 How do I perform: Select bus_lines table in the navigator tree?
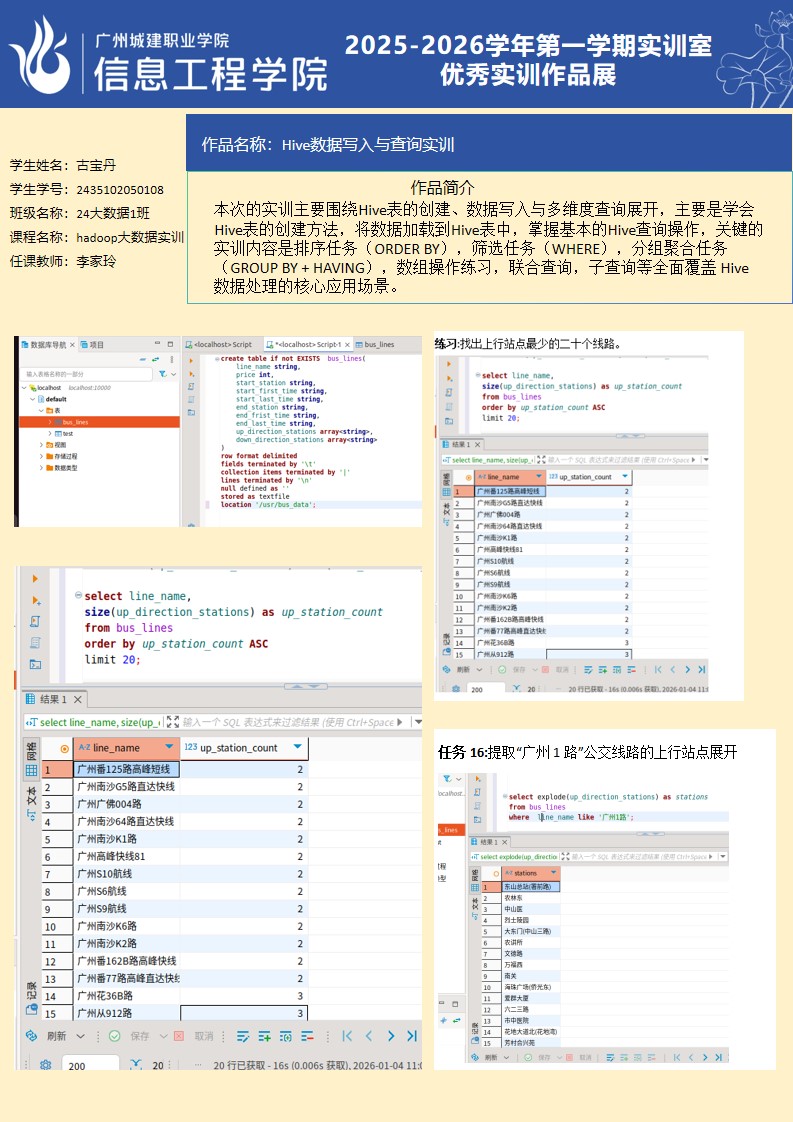click(75, 422)
